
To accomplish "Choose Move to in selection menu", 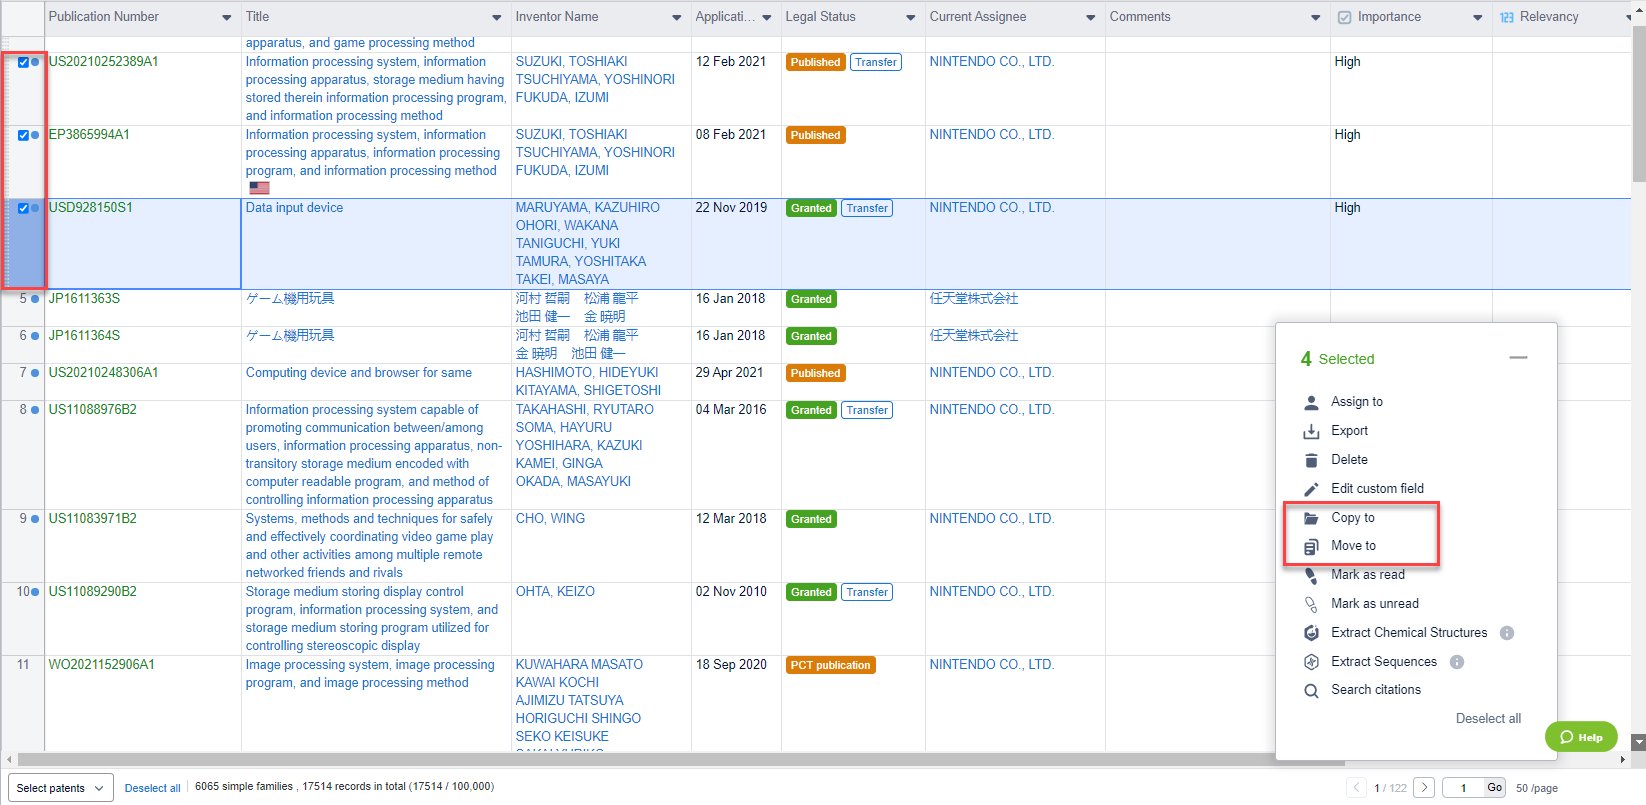I will (1353, 546).
